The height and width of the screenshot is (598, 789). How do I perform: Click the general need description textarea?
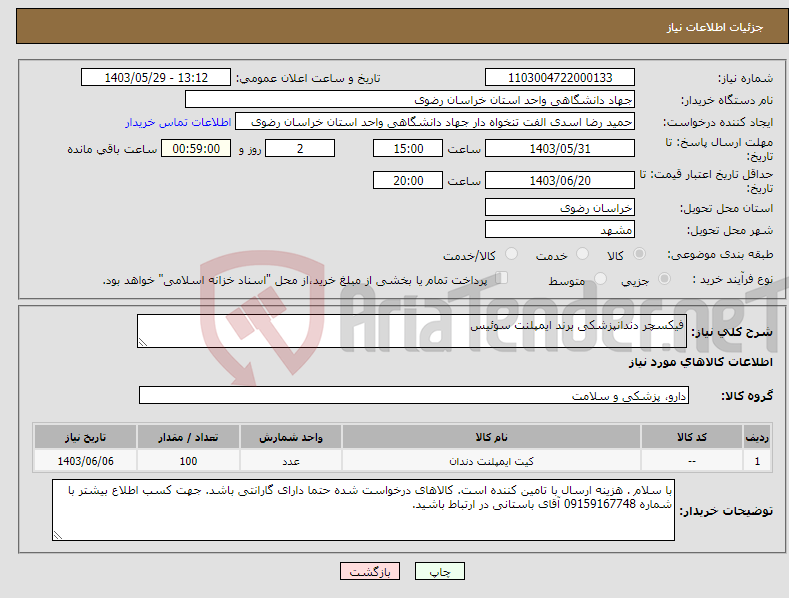click(412, 331)
